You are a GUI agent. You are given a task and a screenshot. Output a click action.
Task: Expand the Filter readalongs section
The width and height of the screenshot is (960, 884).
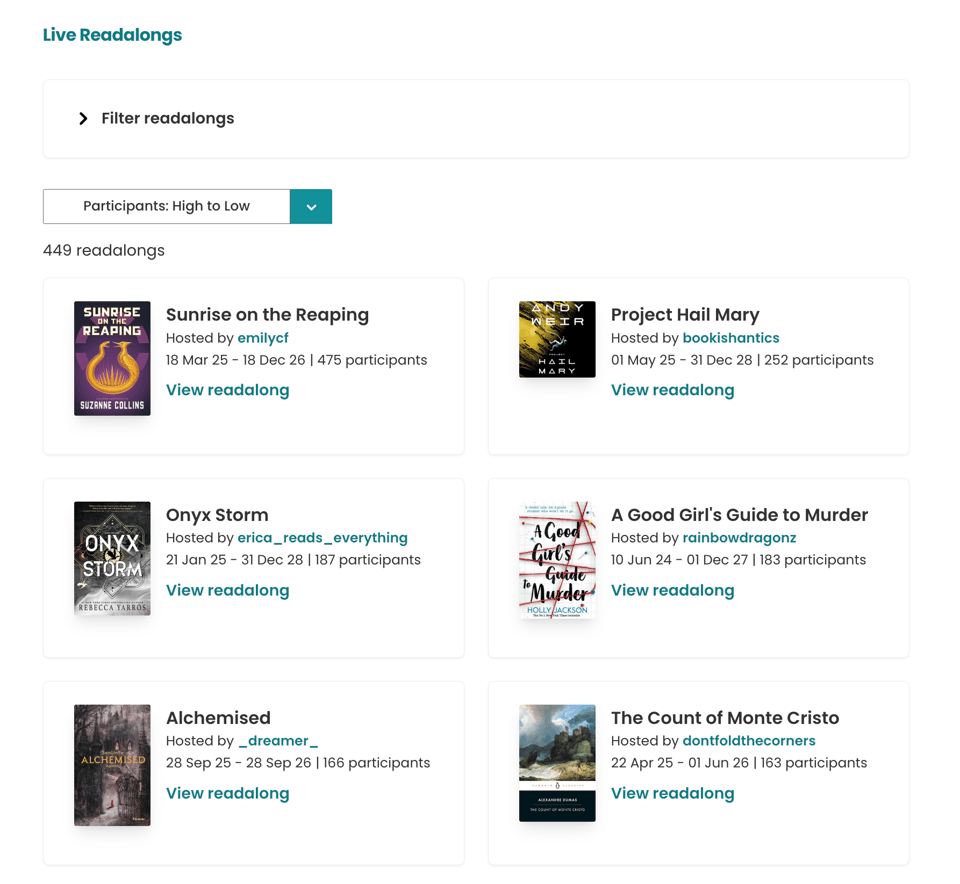tap(167, 118)
